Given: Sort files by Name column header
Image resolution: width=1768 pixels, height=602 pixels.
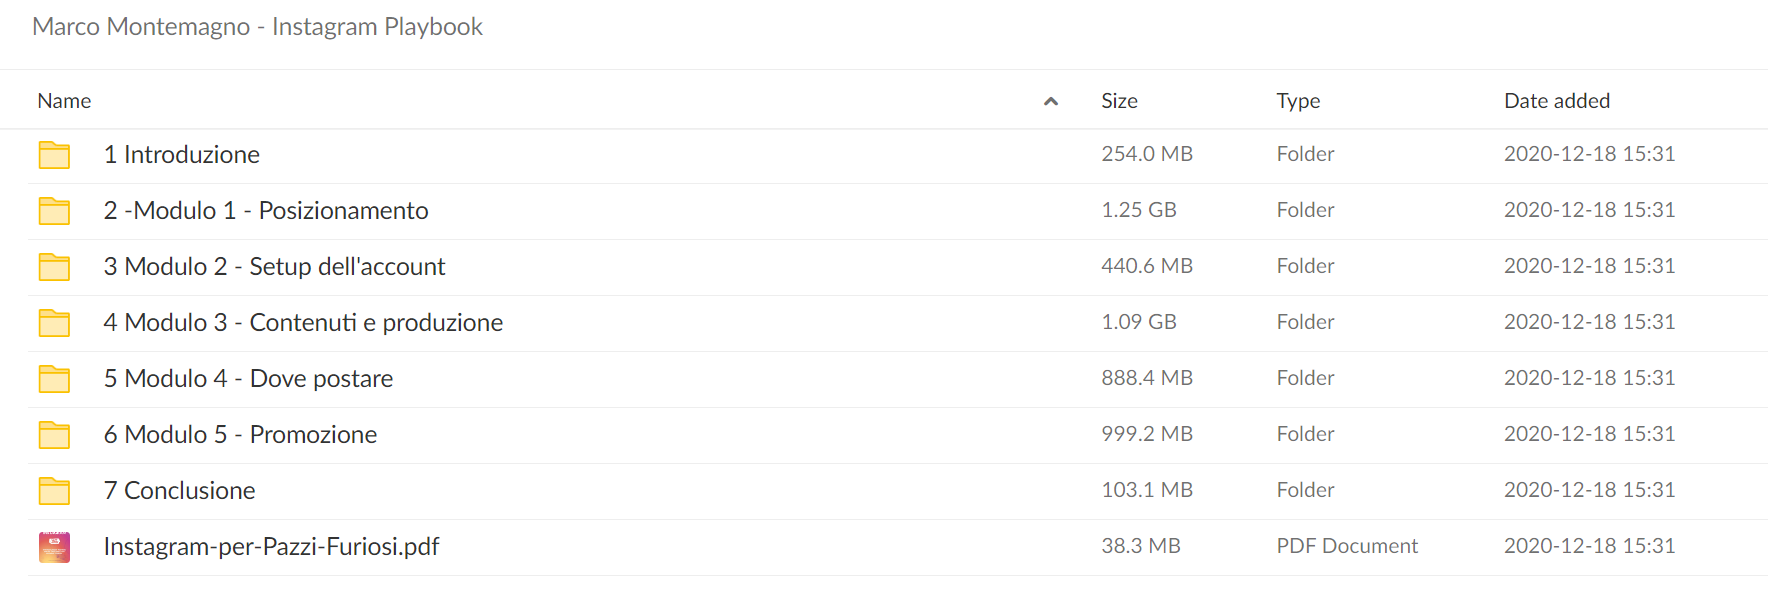Looking at the screenshot, I should pyautogui.click(x=64, y=101).
